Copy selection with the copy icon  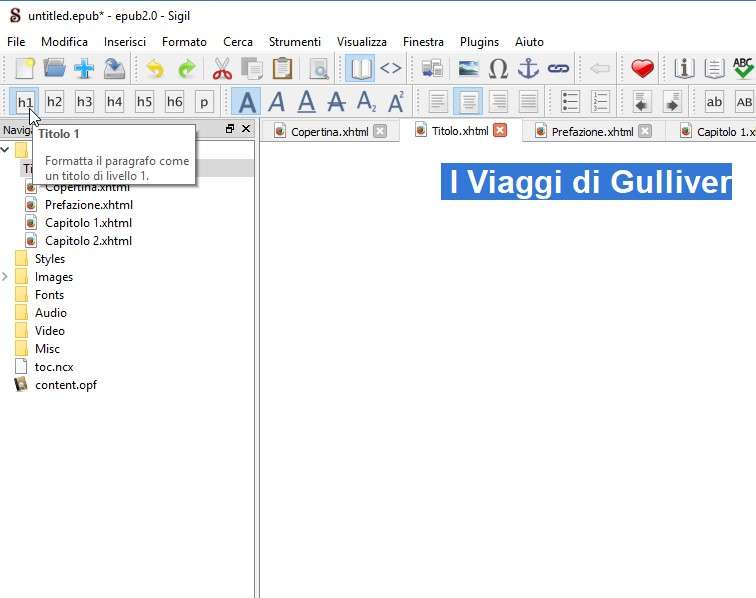point(252,68)
